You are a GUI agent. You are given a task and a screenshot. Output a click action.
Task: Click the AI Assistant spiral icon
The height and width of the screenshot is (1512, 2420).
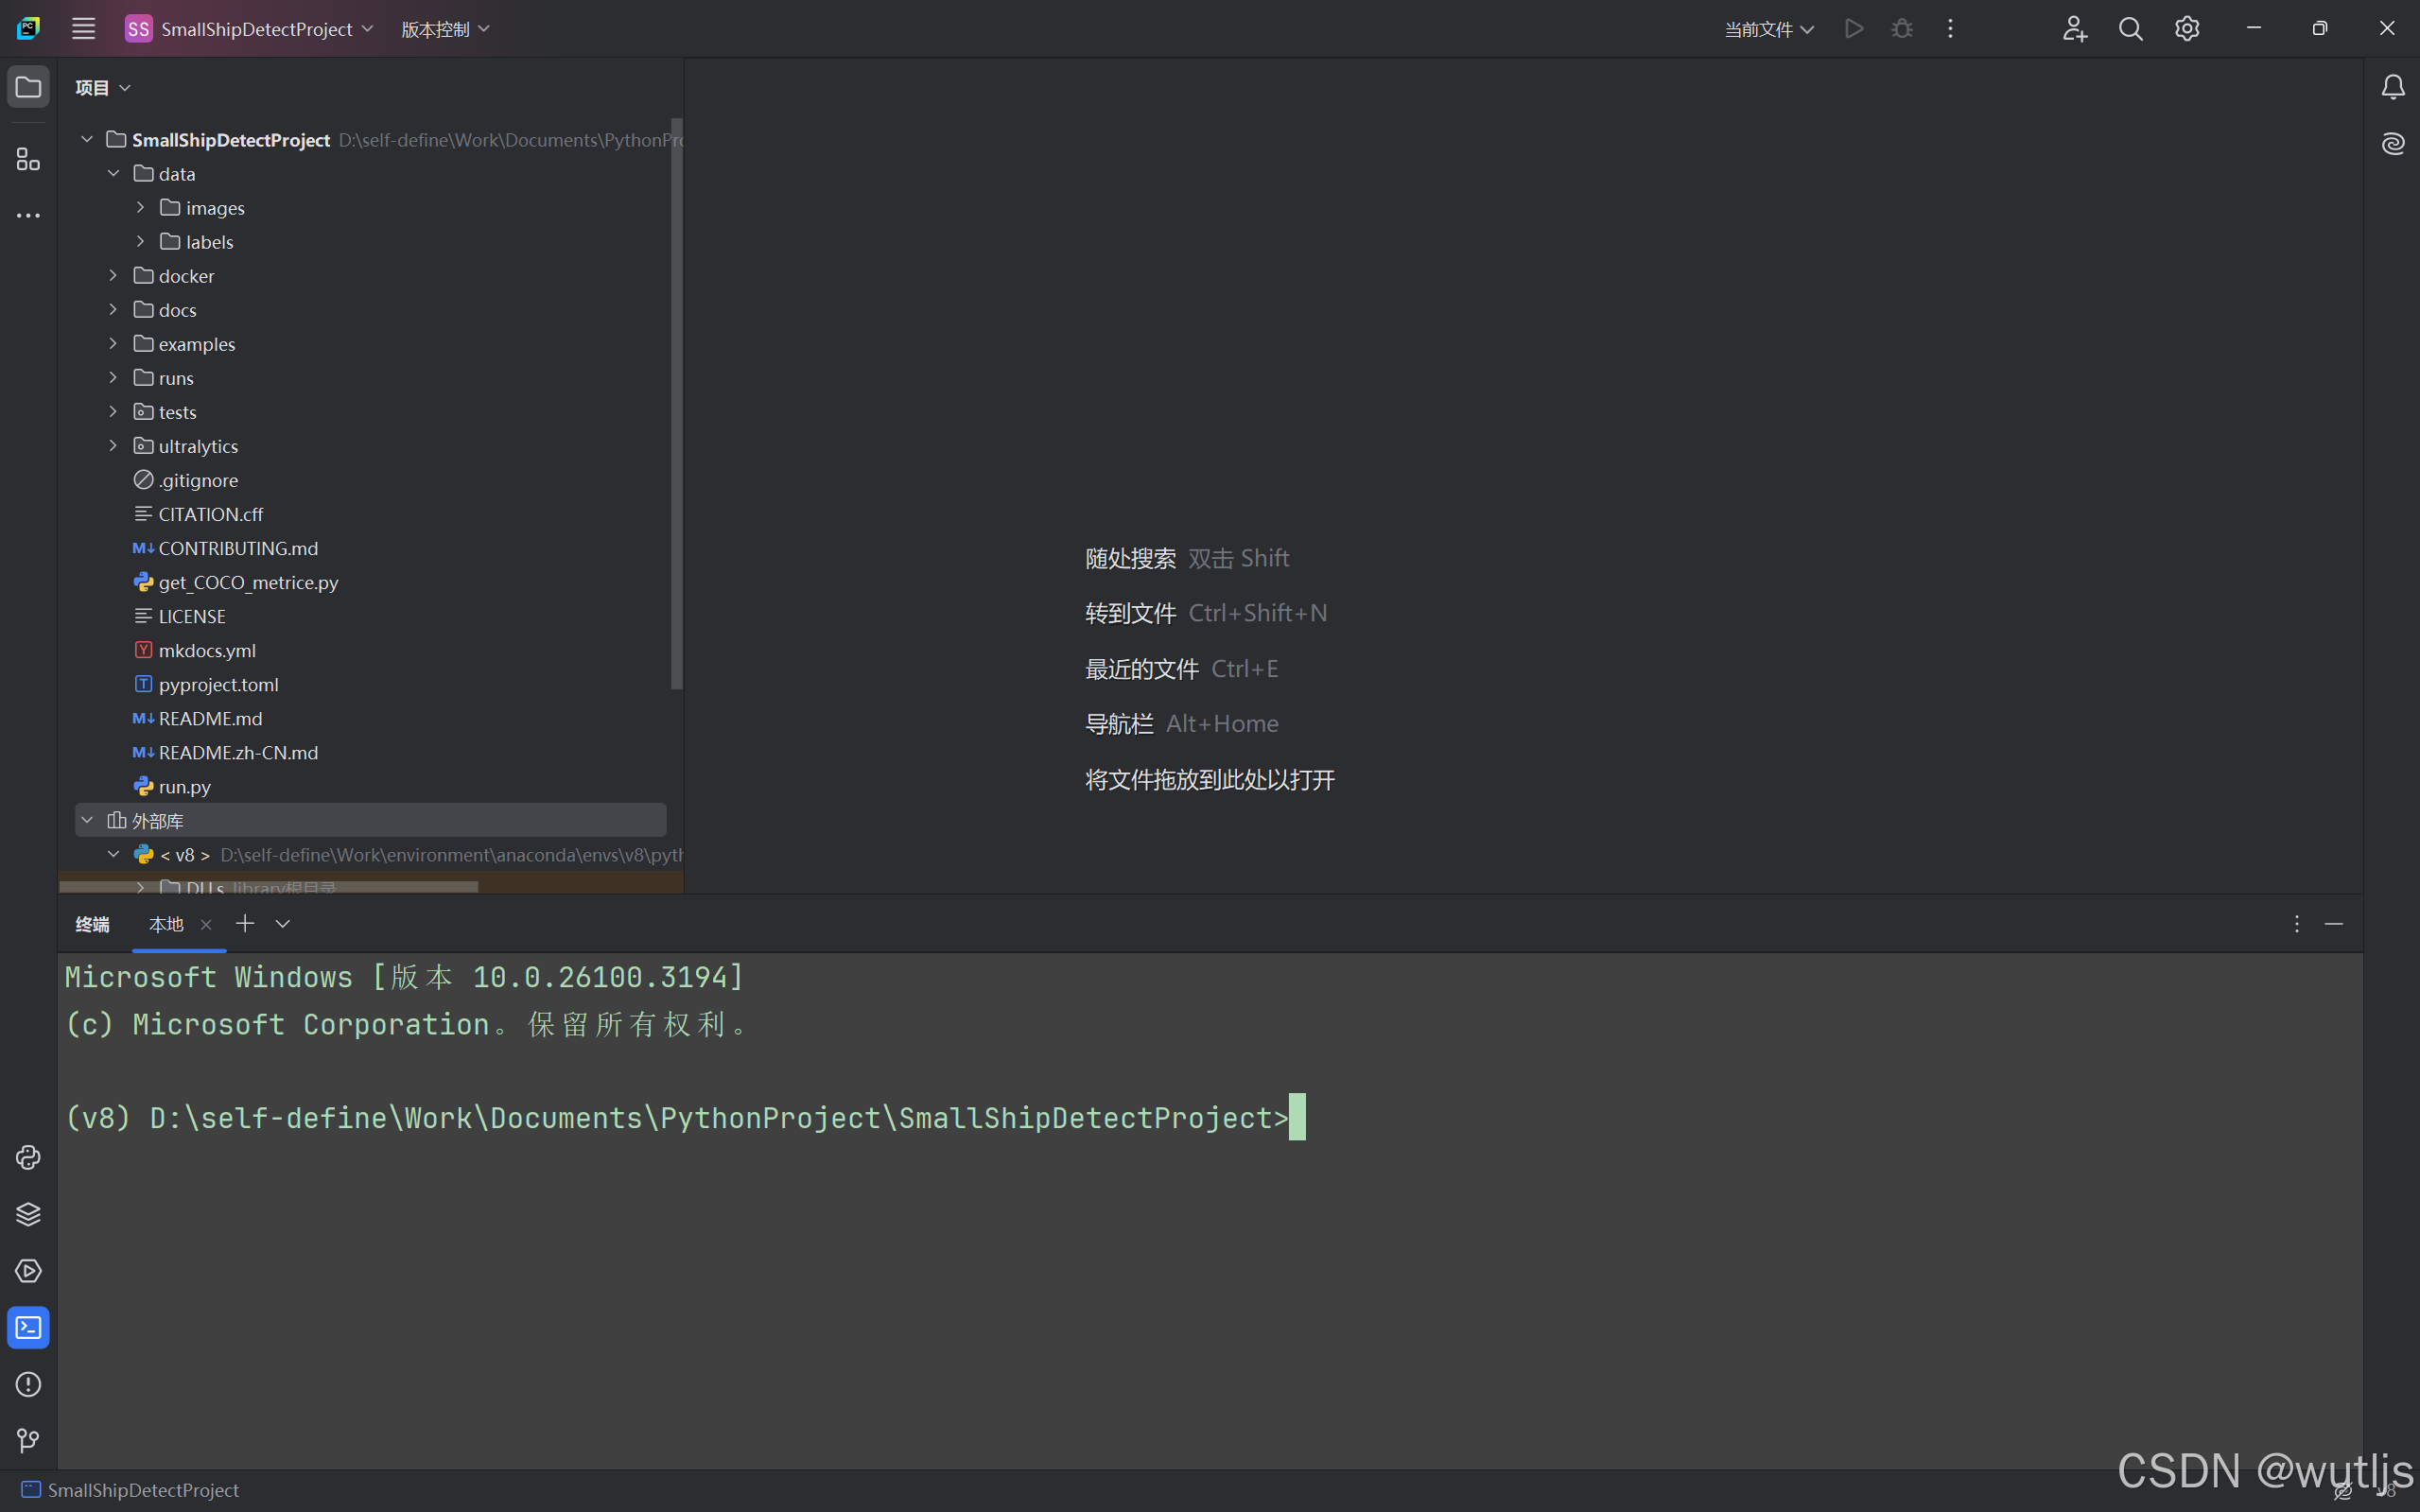coord(2393,144)
